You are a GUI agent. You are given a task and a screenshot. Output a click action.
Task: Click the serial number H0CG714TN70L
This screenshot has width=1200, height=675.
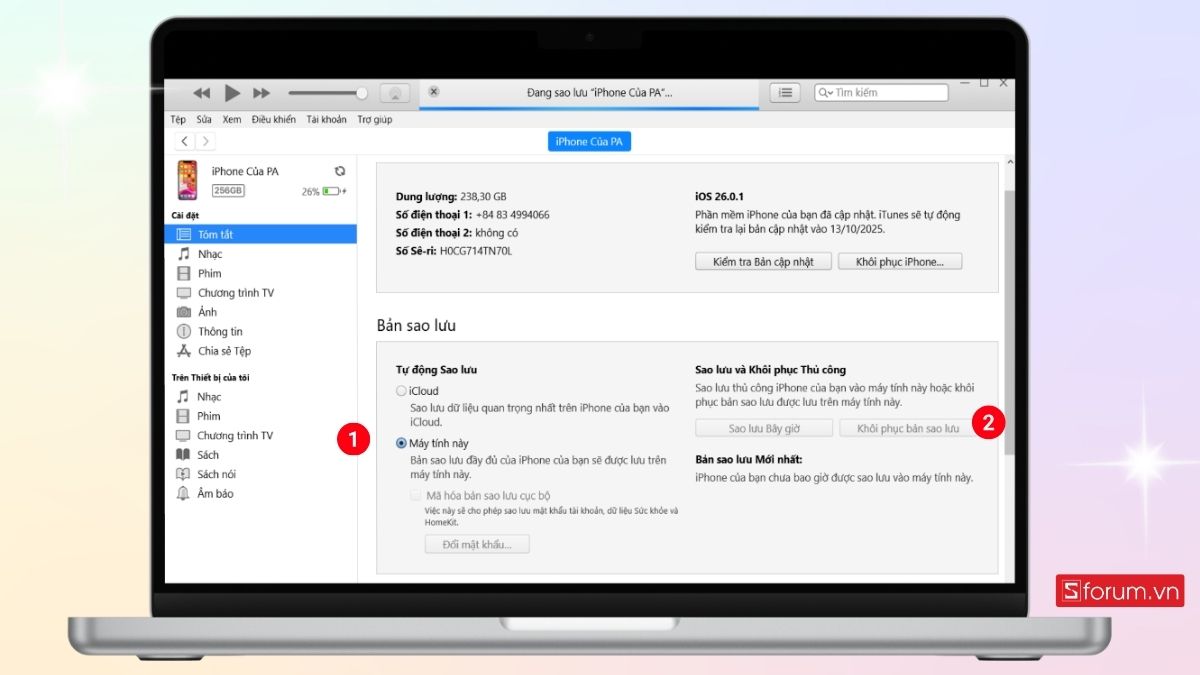476,251
